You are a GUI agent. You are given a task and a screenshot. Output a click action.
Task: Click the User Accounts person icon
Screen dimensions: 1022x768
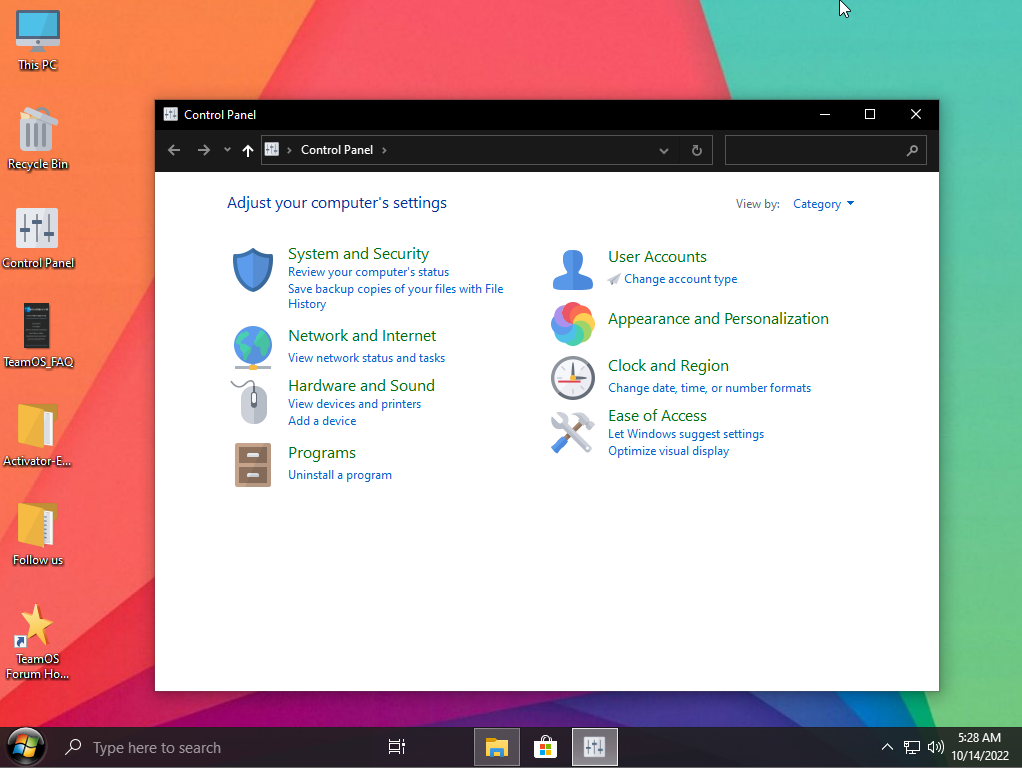pos(572,270)
